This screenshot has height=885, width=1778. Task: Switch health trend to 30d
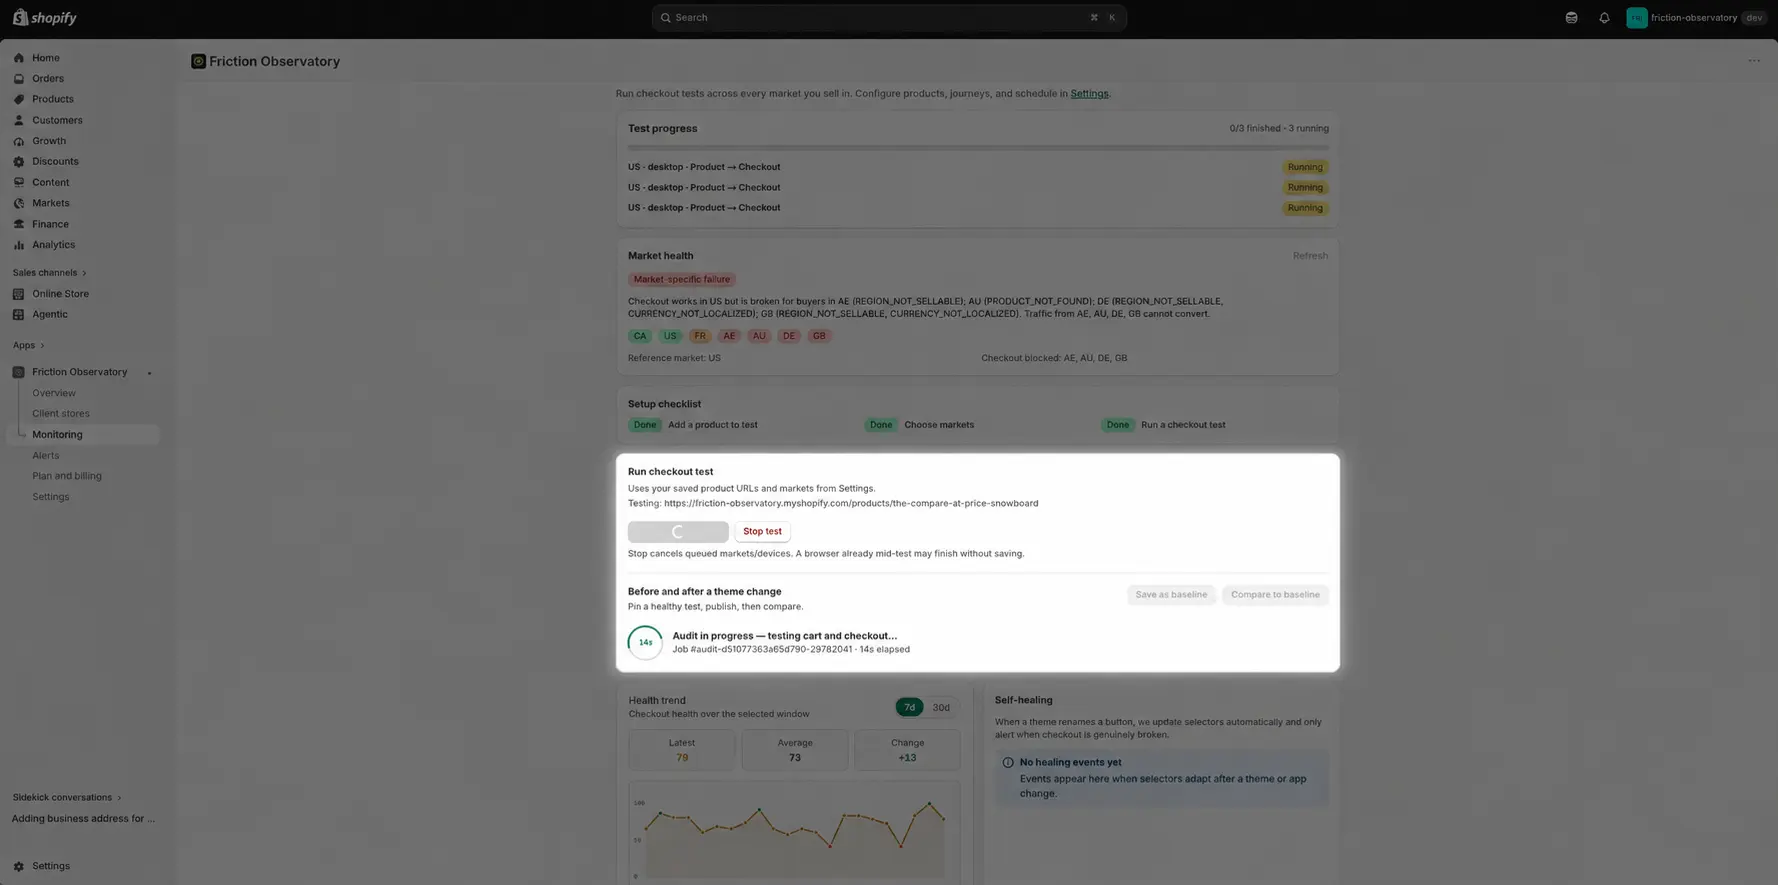941,708
